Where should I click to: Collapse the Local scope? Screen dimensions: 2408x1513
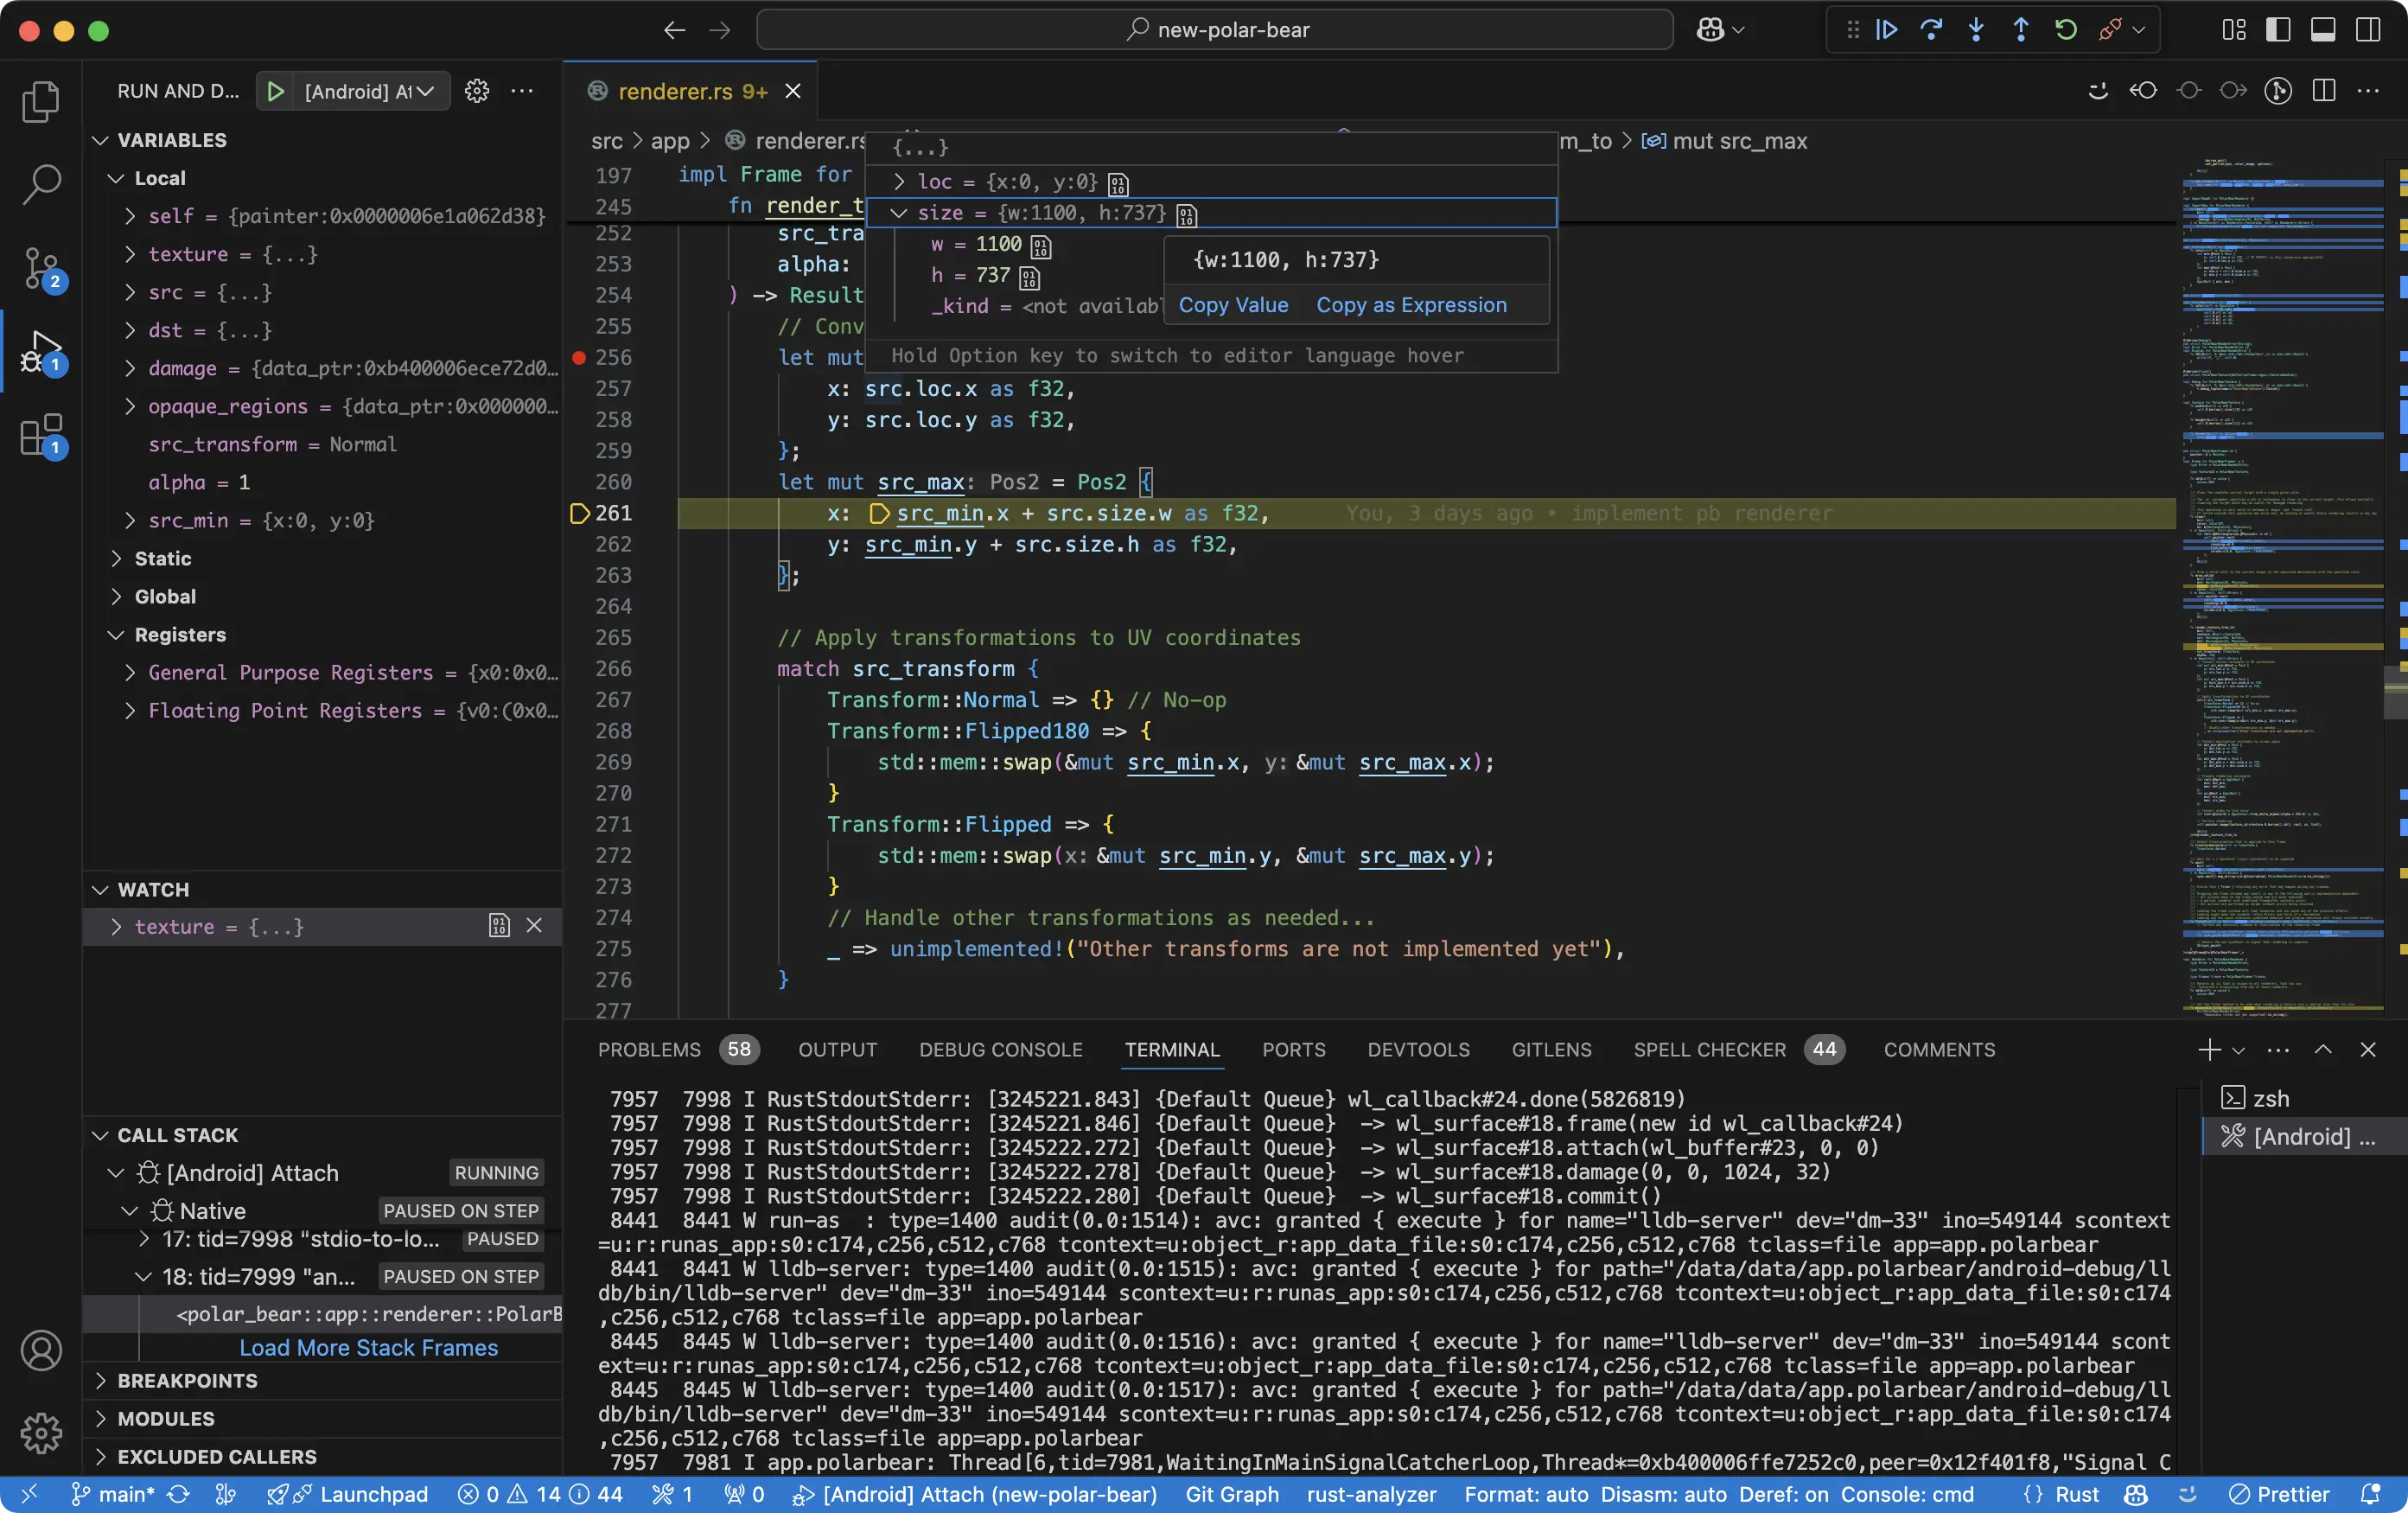pos(116,178)
